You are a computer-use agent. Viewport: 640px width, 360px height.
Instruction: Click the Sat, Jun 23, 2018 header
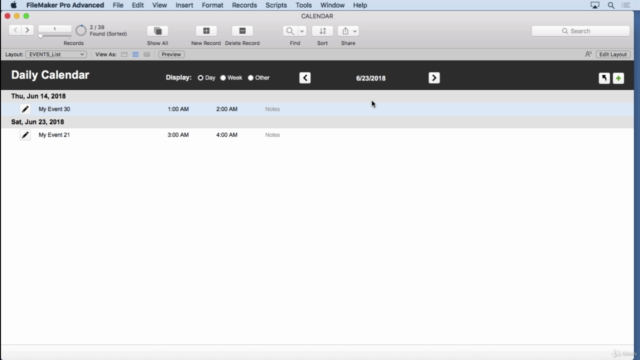coord(38,122)
